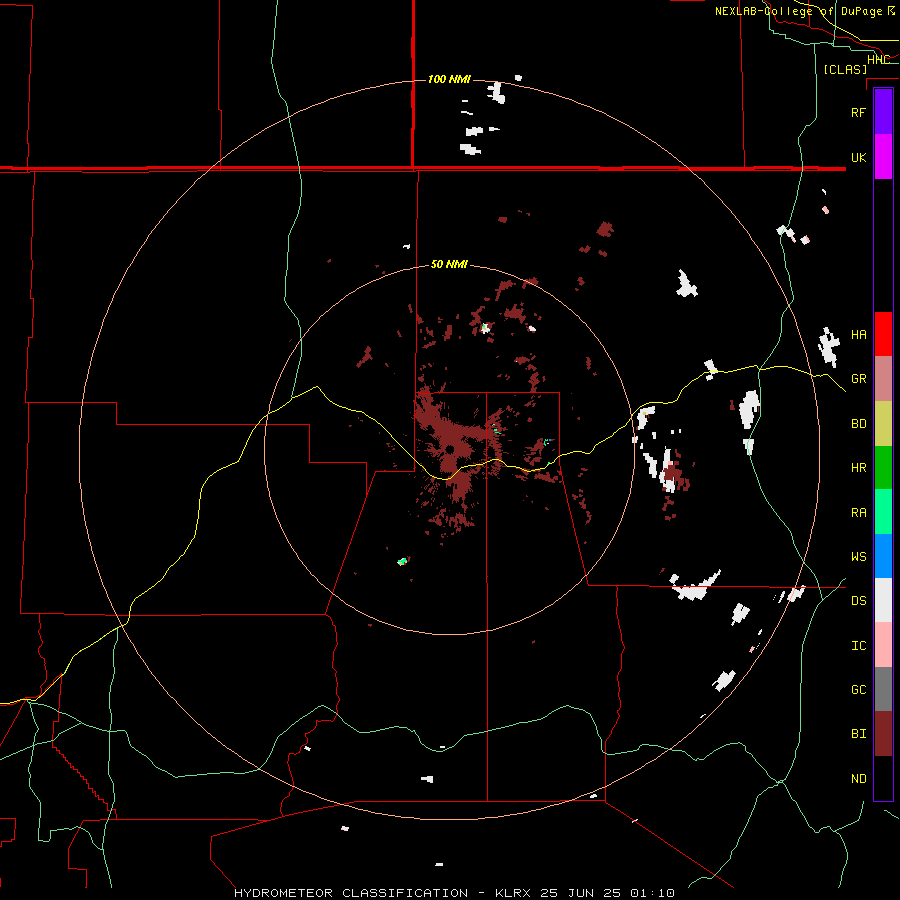Click the white DS legend swatch
This screenshot has height=900, width=900.
pyautogui.click(x=883, y=600)
